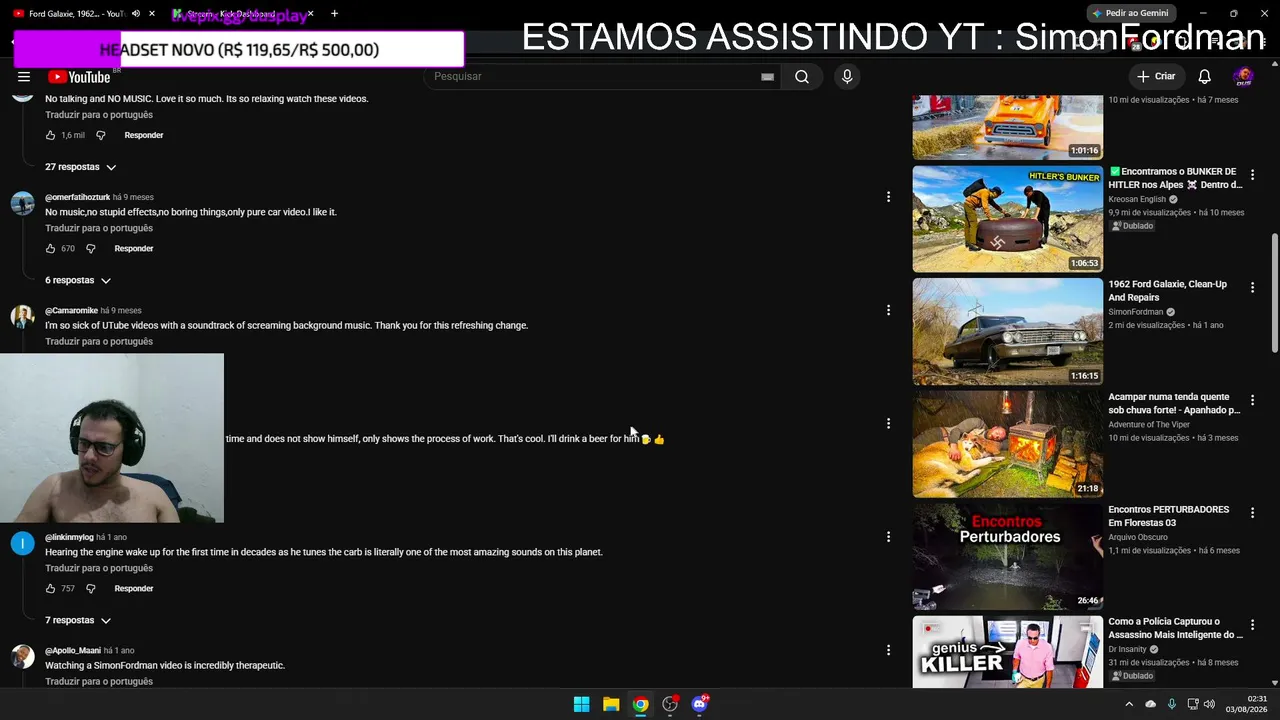
Task: Open options menu for @omerfatihozturk comment
Action: tap(888, 197)
